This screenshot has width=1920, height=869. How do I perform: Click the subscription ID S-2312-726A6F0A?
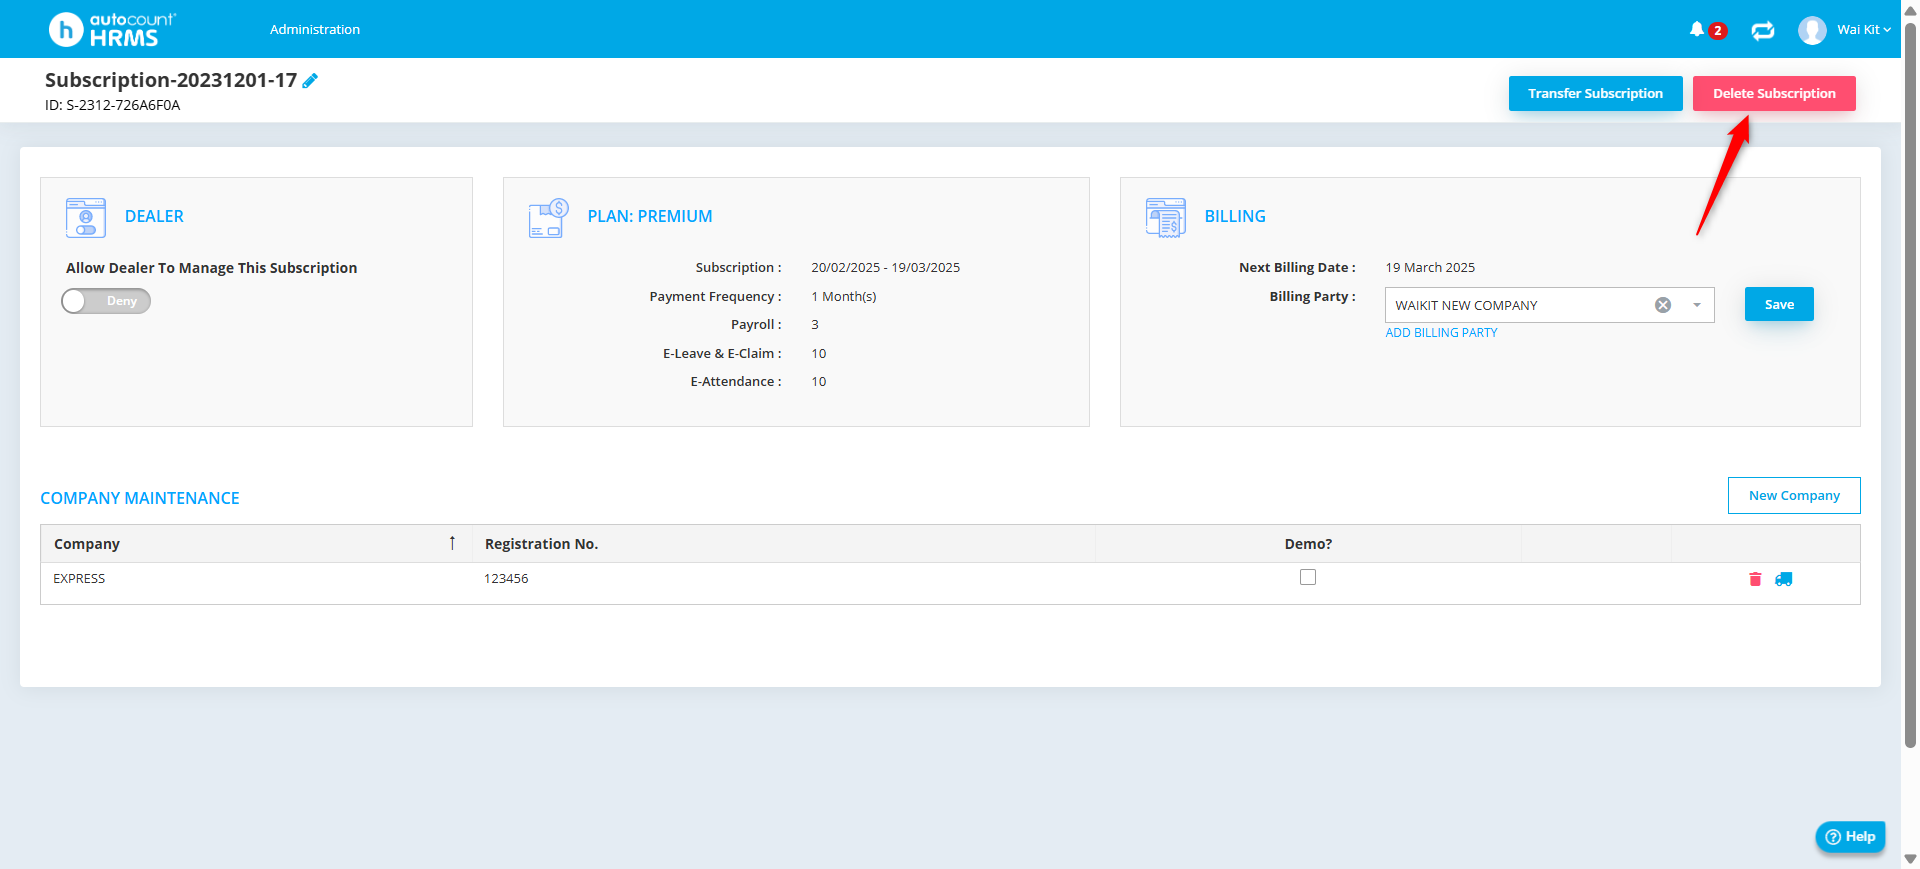(113, 105)
